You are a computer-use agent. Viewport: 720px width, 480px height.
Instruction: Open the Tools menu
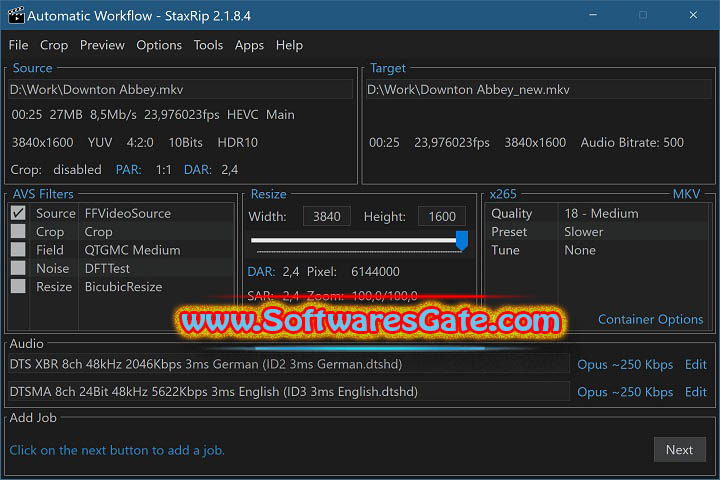[208, 45]
